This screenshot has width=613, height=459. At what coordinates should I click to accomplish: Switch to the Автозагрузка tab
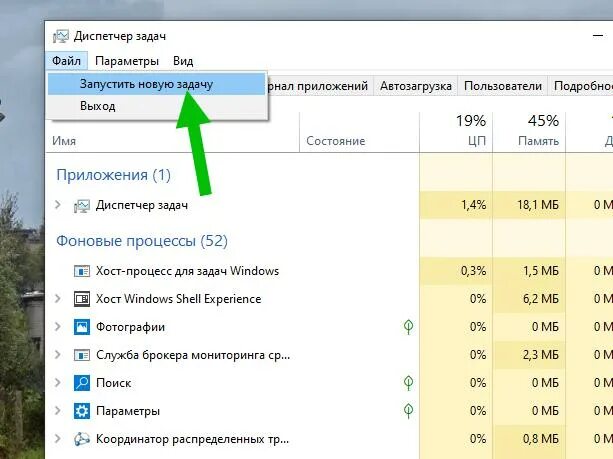tap(416, 86)
